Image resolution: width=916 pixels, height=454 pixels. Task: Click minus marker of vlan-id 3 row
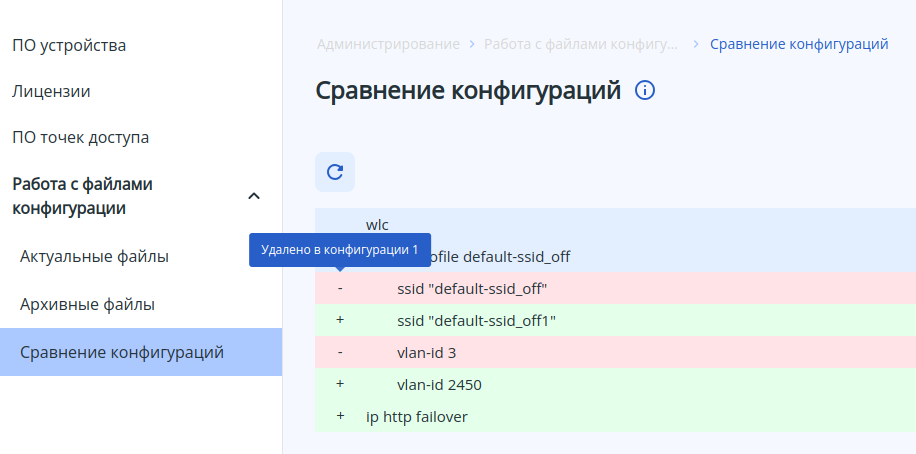coord(340,352)
